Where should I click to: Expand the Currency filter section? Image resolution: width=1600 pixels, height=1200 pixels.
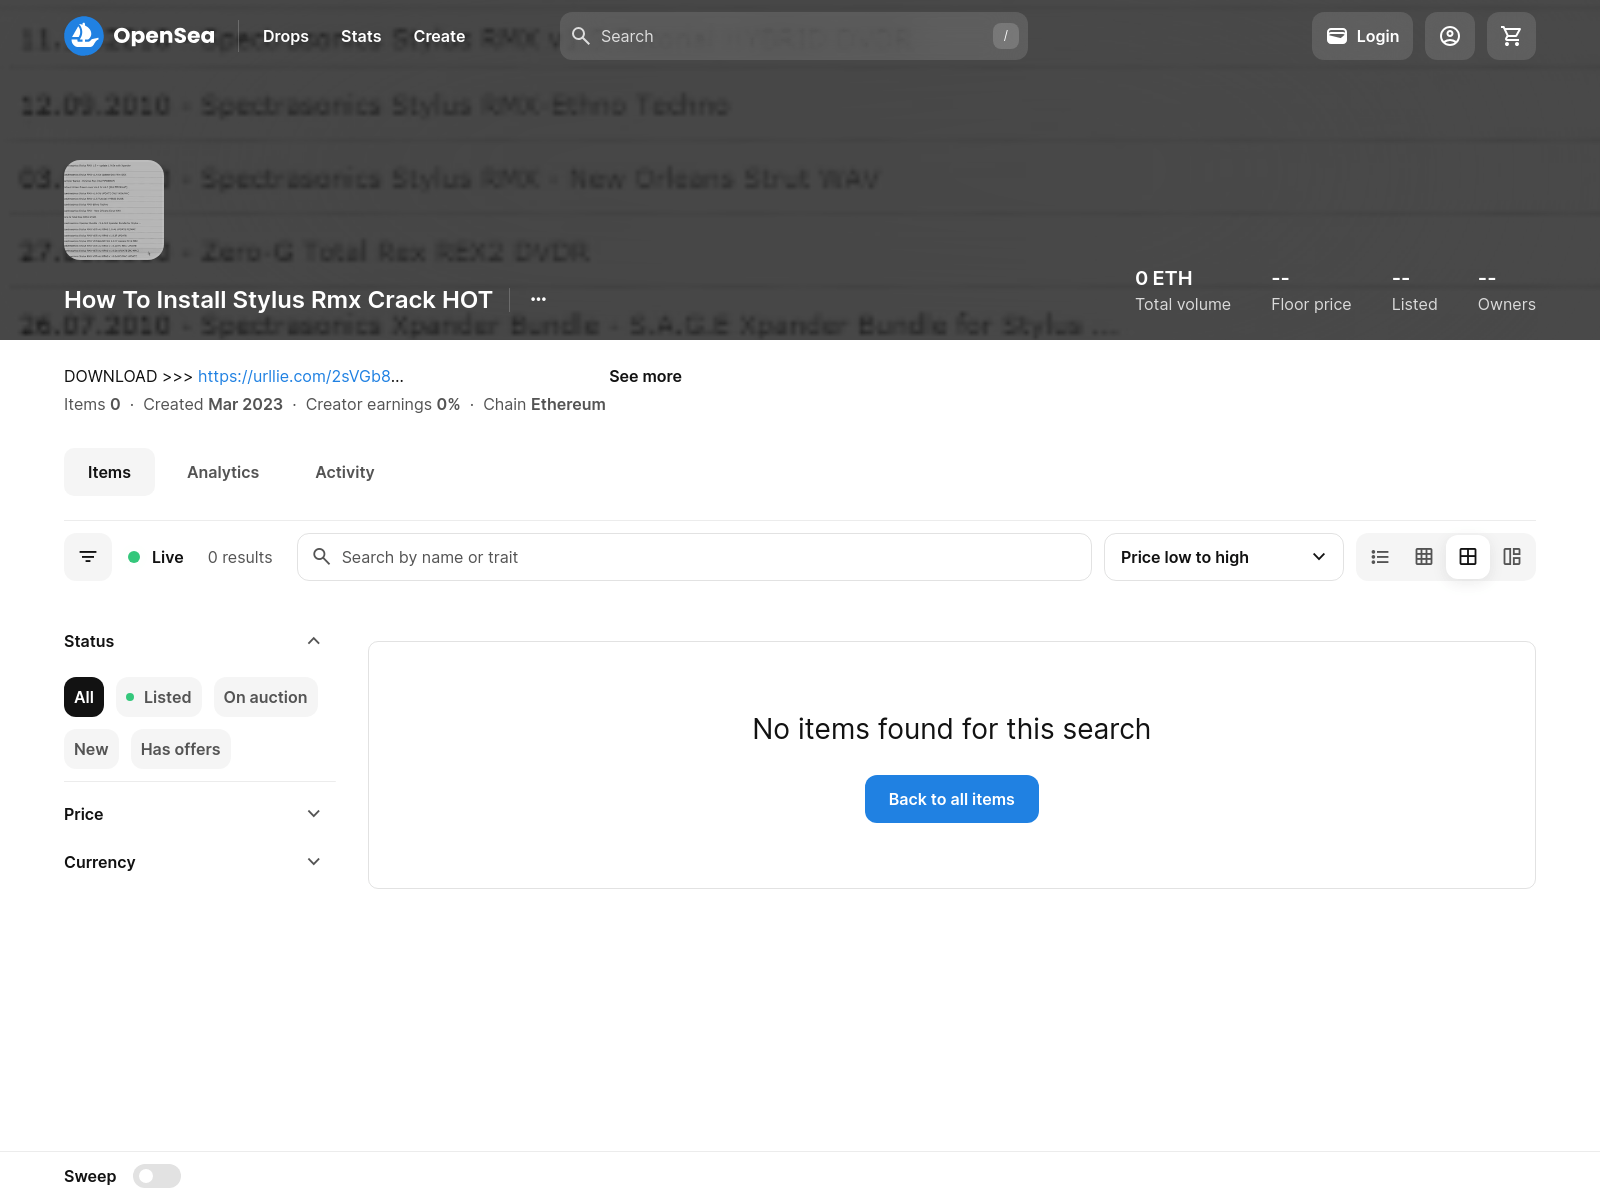pos(193,862)
